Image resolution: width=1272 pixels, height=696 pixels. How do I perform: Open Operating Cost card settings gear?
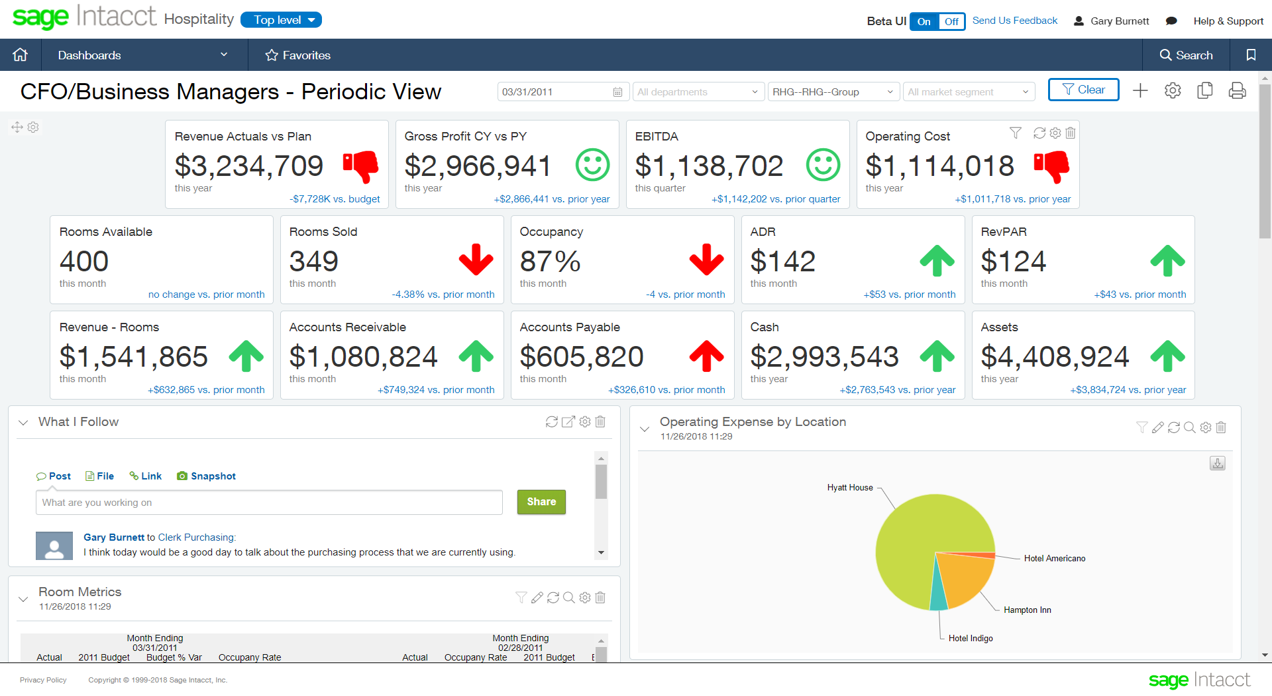(1055, 133)
